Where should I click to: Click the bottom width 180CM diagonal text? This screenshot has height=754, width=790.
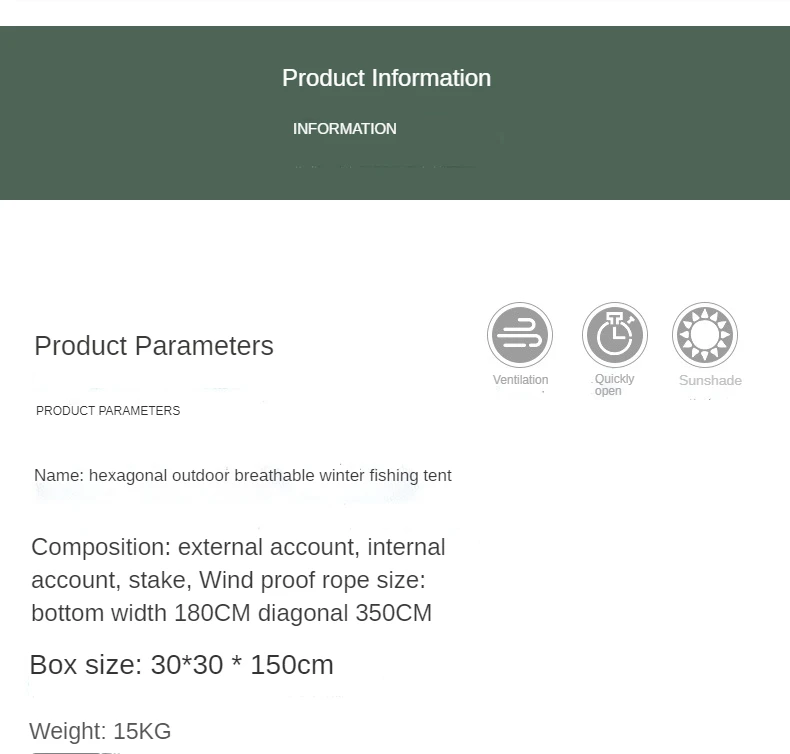pos(189,613)
